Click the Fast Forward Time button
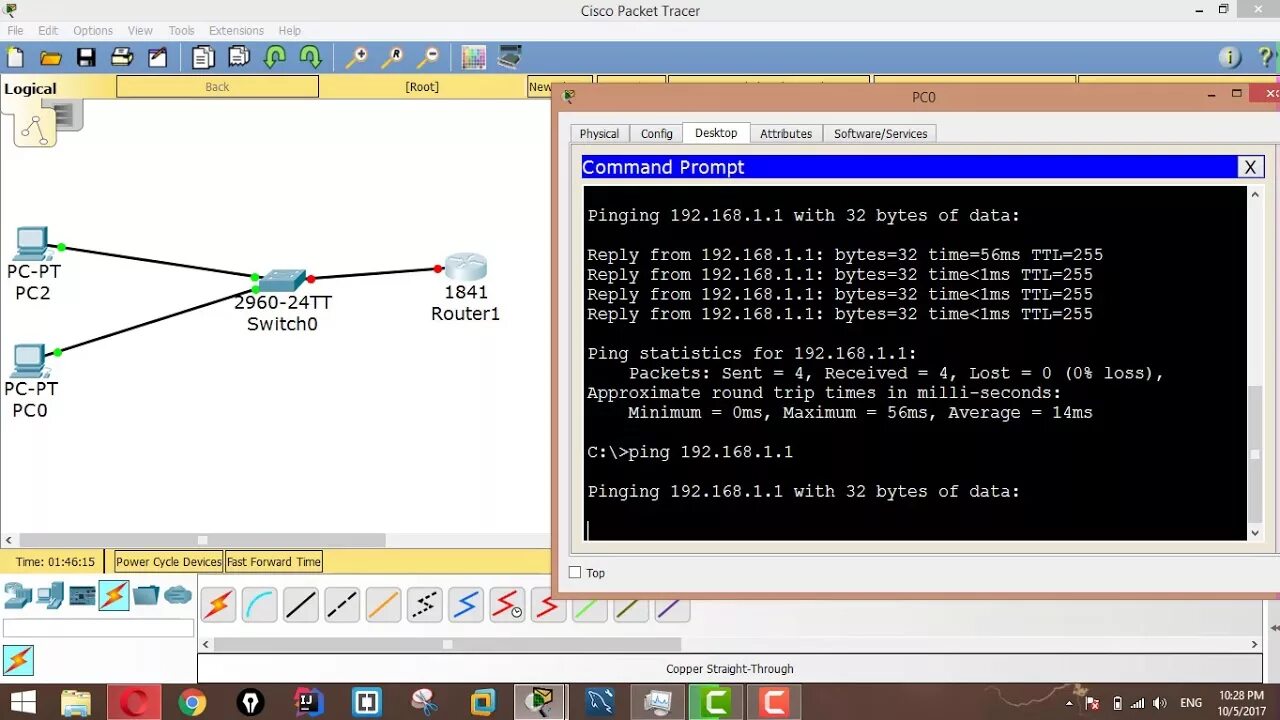The image size is (1280, 720). coord(274,562)
